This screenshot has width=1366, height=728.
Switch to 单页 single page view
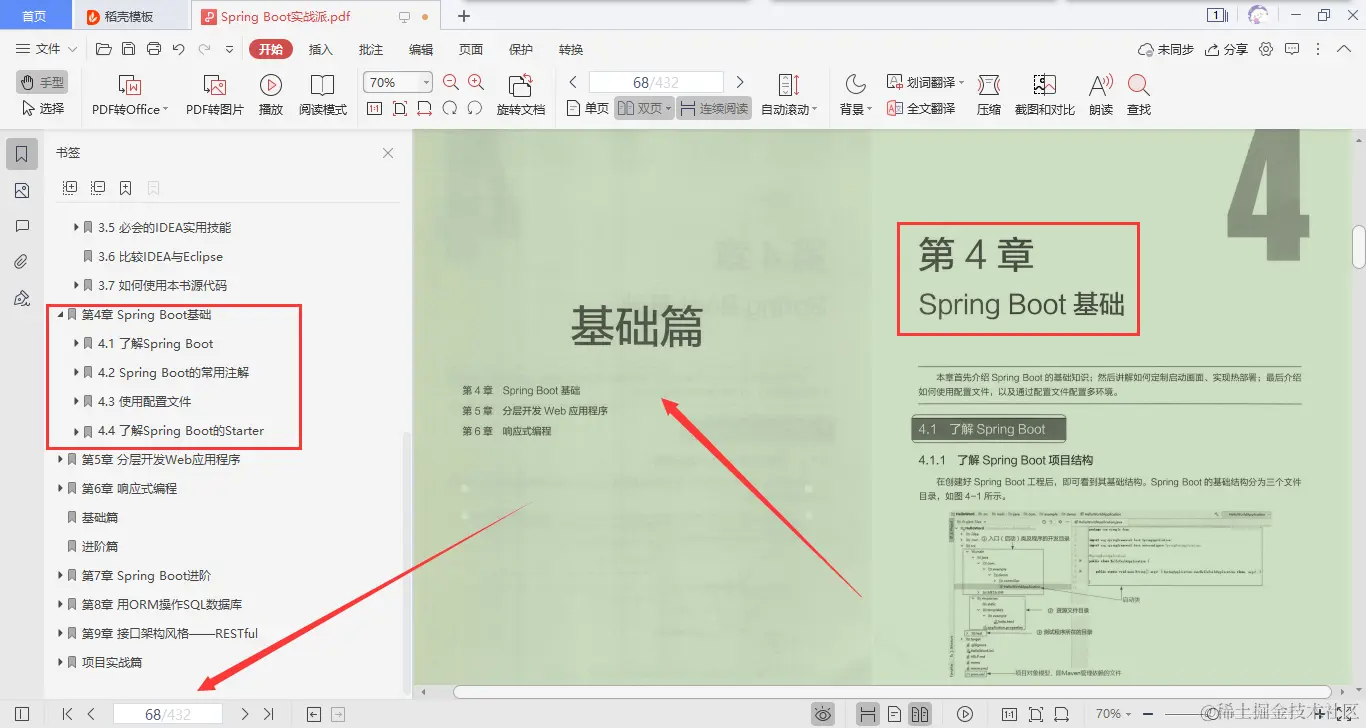coord(585,108)
